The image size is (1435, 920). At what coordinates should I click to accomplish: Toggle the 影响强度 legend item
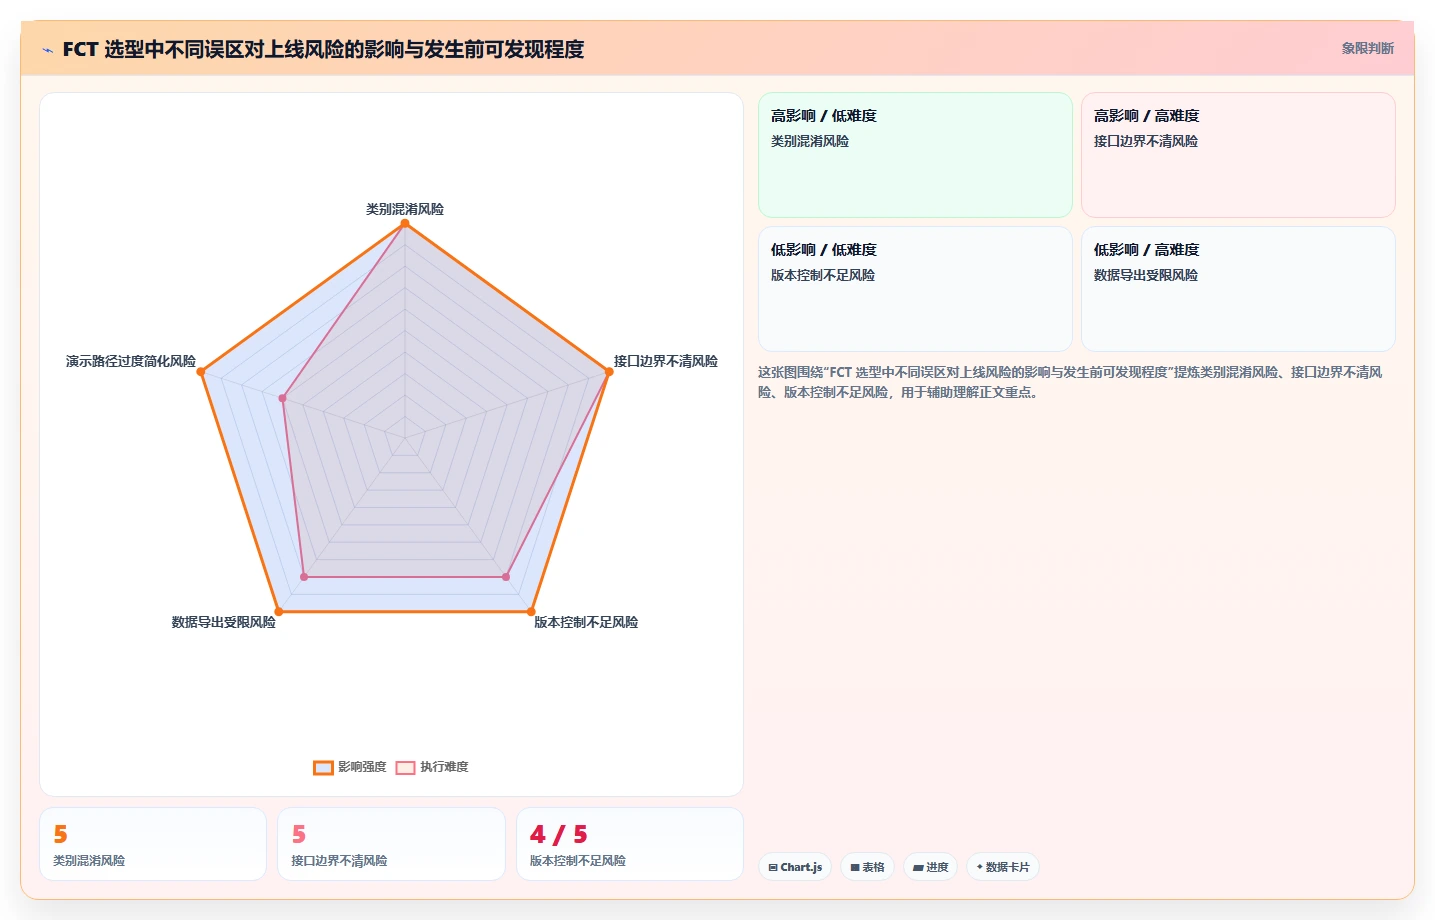pos(350,767)
